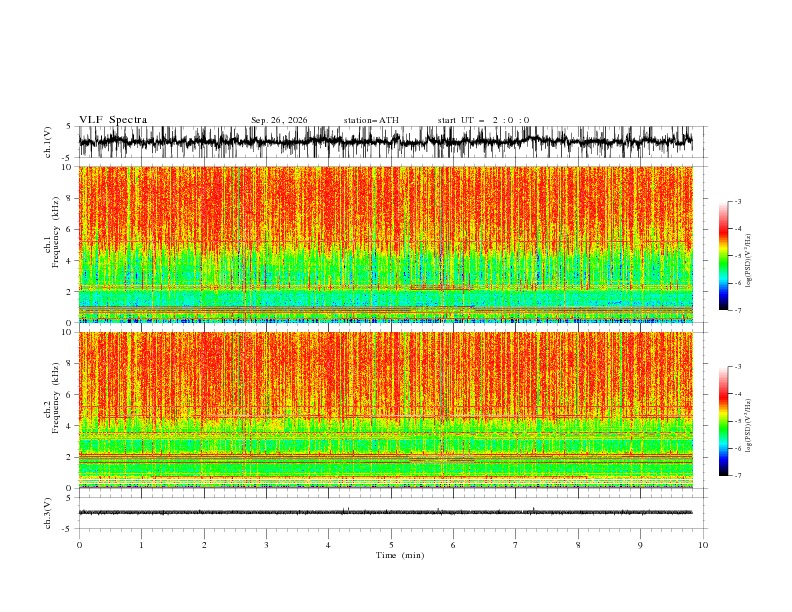Click the ch.2 spectrogram color scale bar
This screenshot has height=612, width=792.
click(x=723, y=421)
